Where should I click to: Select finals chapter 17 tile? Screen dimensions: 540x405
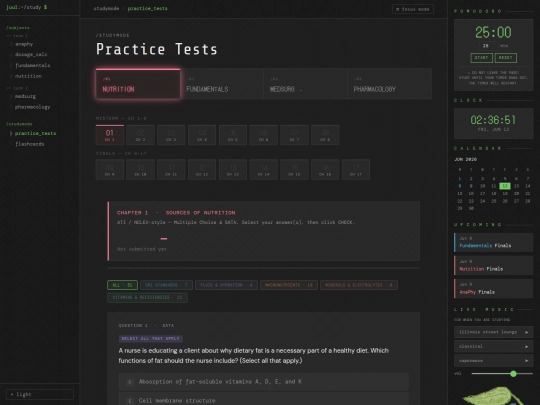(356, 169)
